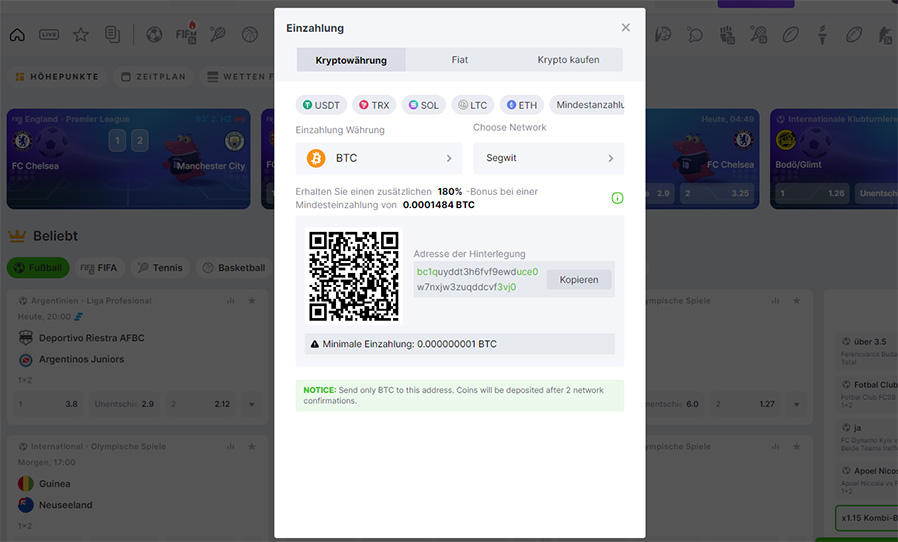Select the soccer ball sport icon
The width and height of the screenshot is (898, 542).
(154, 35)
